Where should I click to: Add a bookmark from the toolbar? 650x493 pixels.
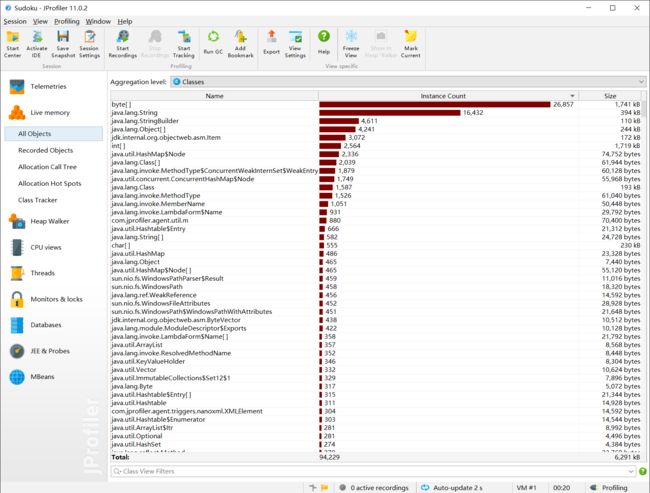tap(240, 44)
